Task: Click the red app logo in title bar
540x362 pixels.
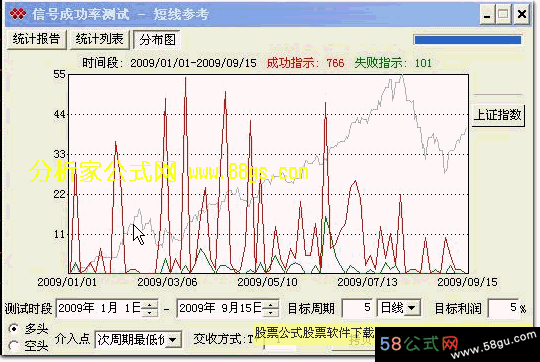Action: [17, 14]
